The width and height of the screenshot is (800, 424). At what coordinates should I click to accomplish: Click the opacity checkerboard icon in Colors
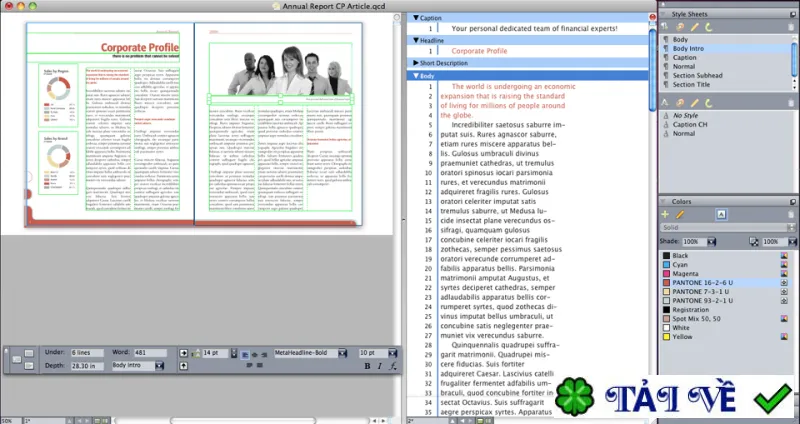(754, 242)
